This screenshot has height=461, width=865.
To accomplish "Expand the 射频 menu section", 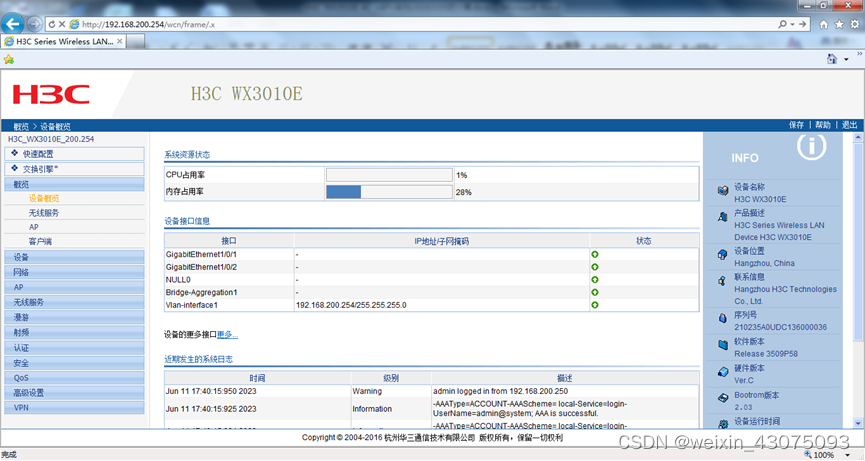I will click(74, 333).
